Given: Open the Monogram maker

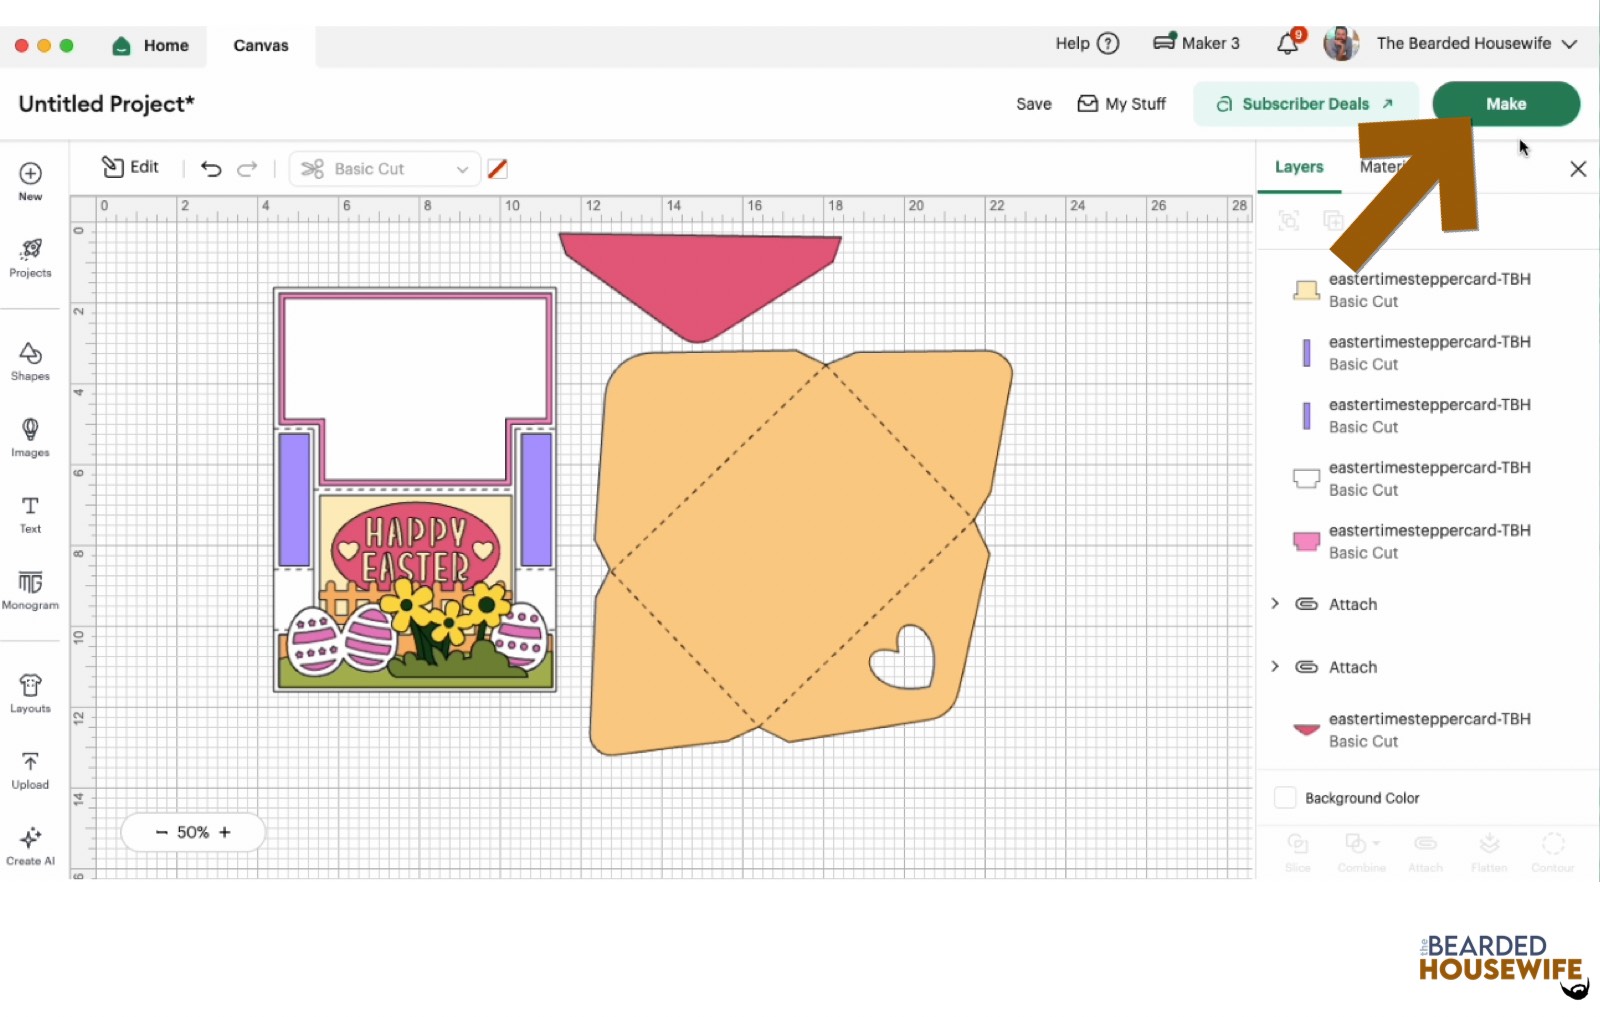Looking at the screenshot, I should click(30, 590).
